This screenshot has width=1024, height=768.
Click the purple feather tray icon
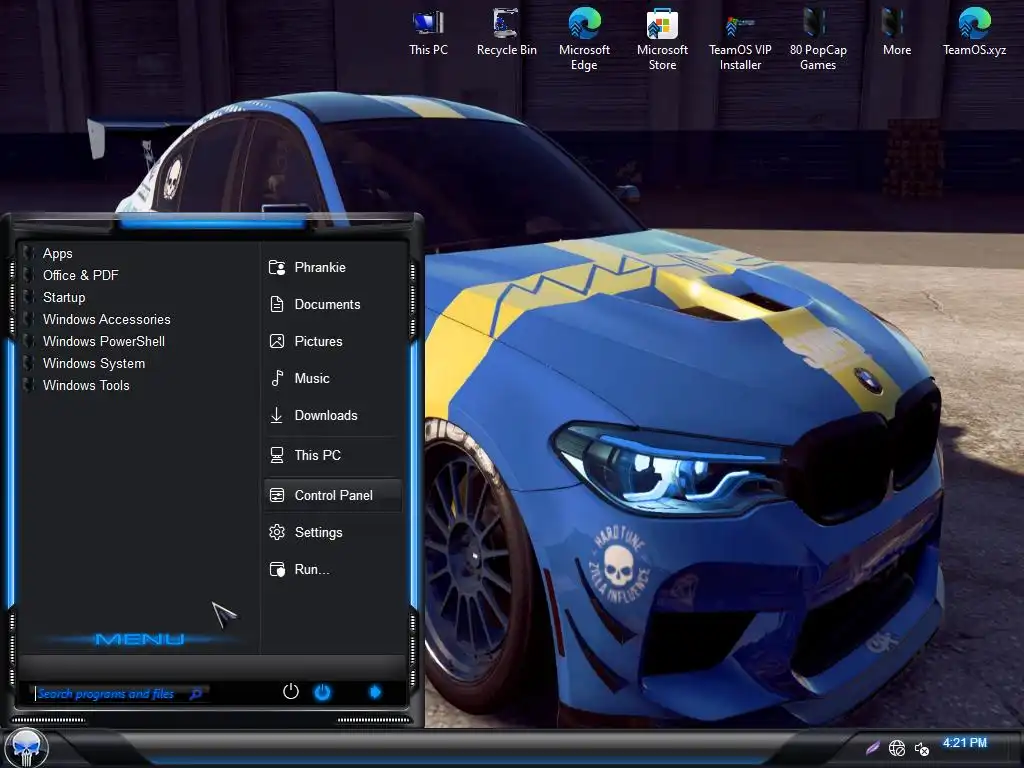[x=872, y=748]
